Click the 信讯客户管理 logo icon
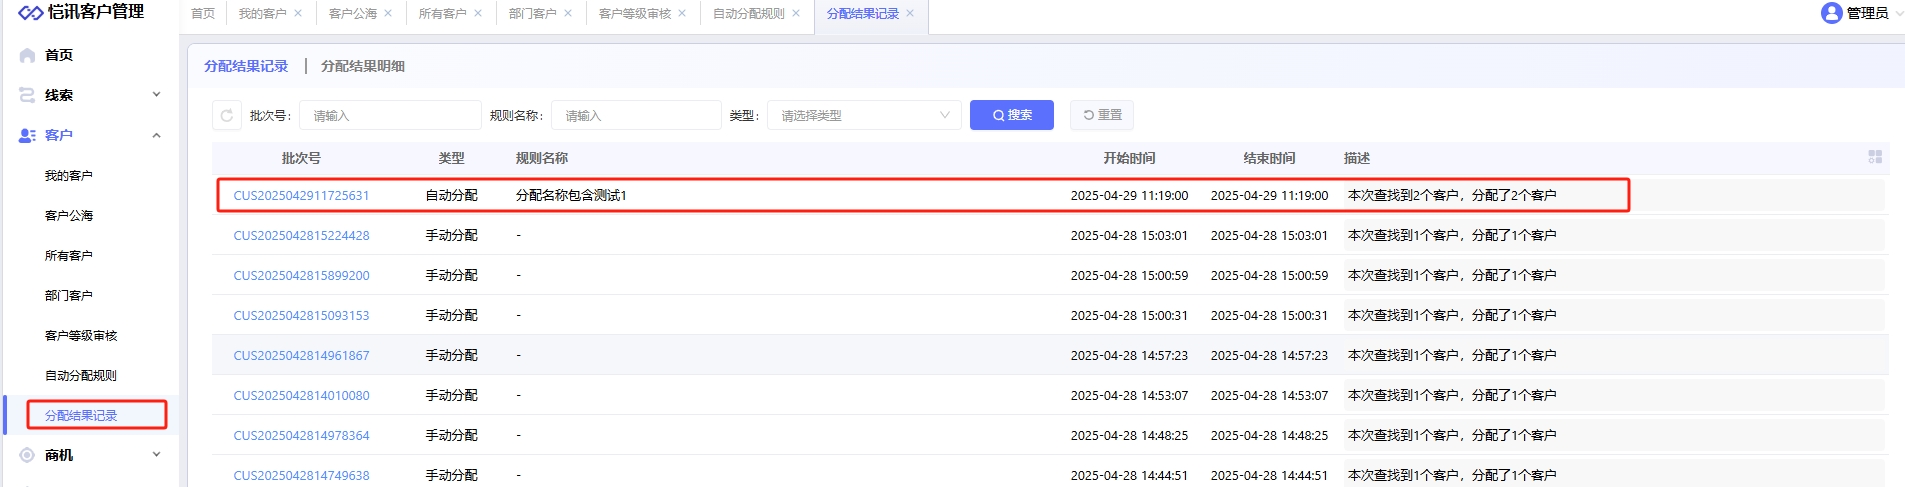 point(30,12)
